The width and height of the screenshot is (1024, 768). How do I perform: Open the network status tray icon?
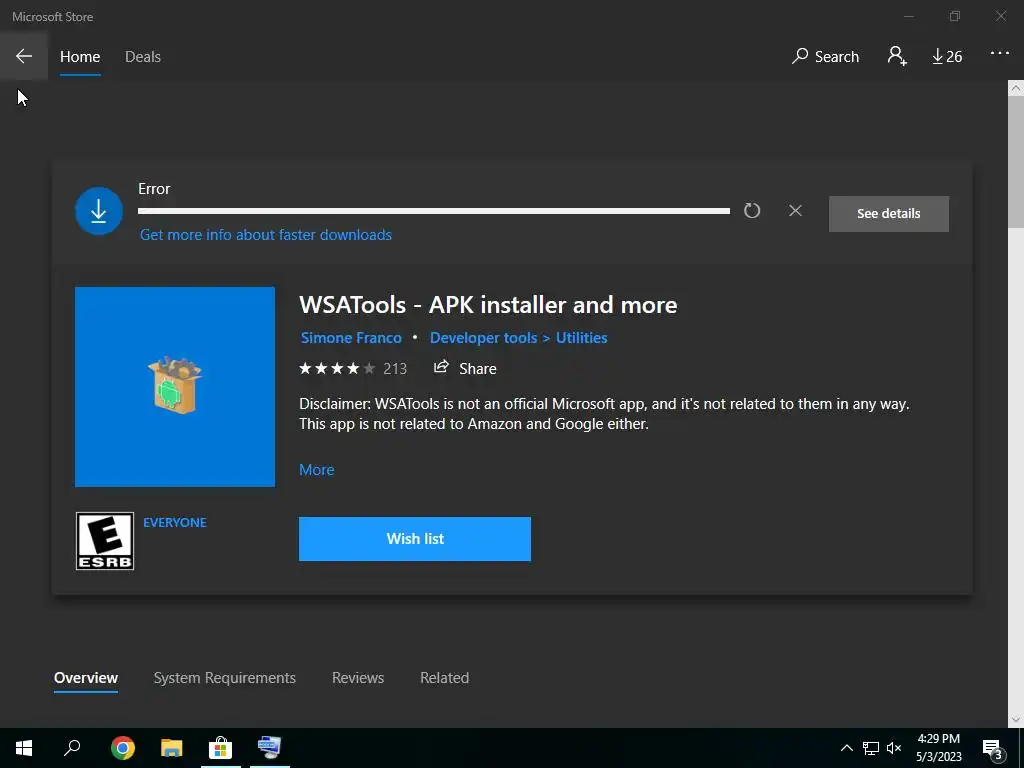tap(871, 748)
